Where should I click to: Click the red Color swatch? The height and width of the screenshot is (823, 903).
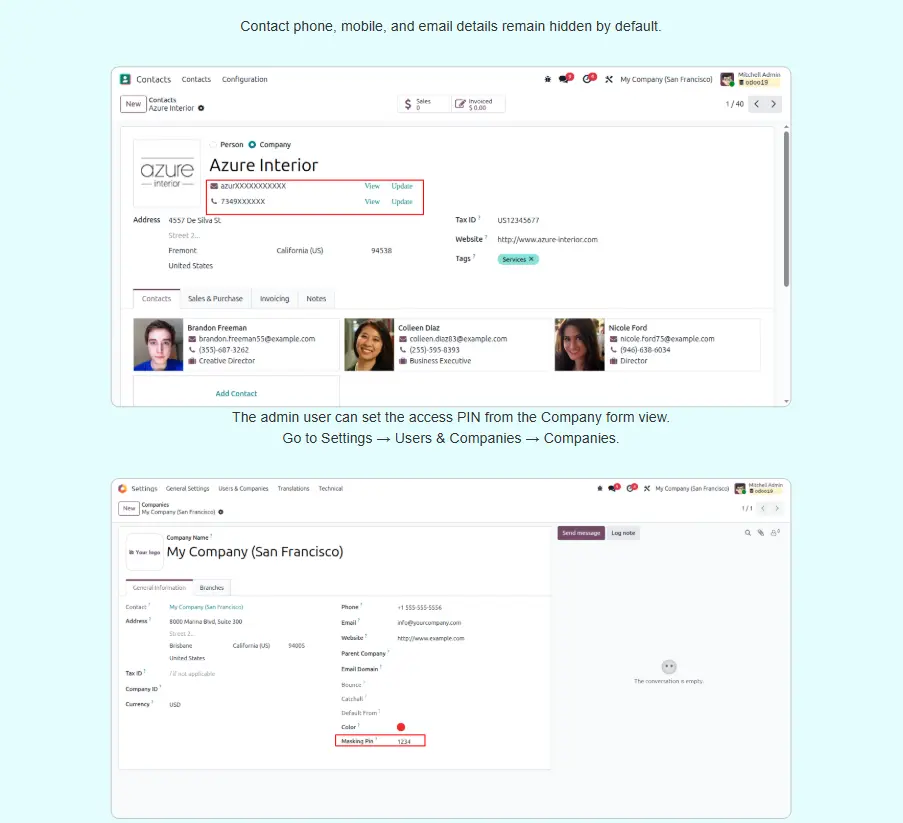tap(401, 727)
